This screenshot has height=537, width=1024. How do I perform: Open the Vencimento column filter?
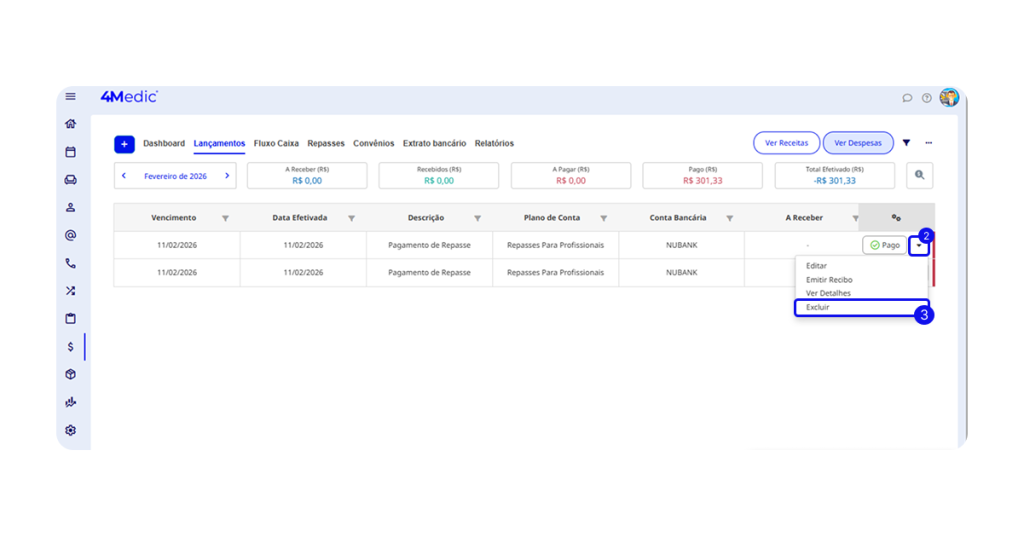(x=225, y=218)
